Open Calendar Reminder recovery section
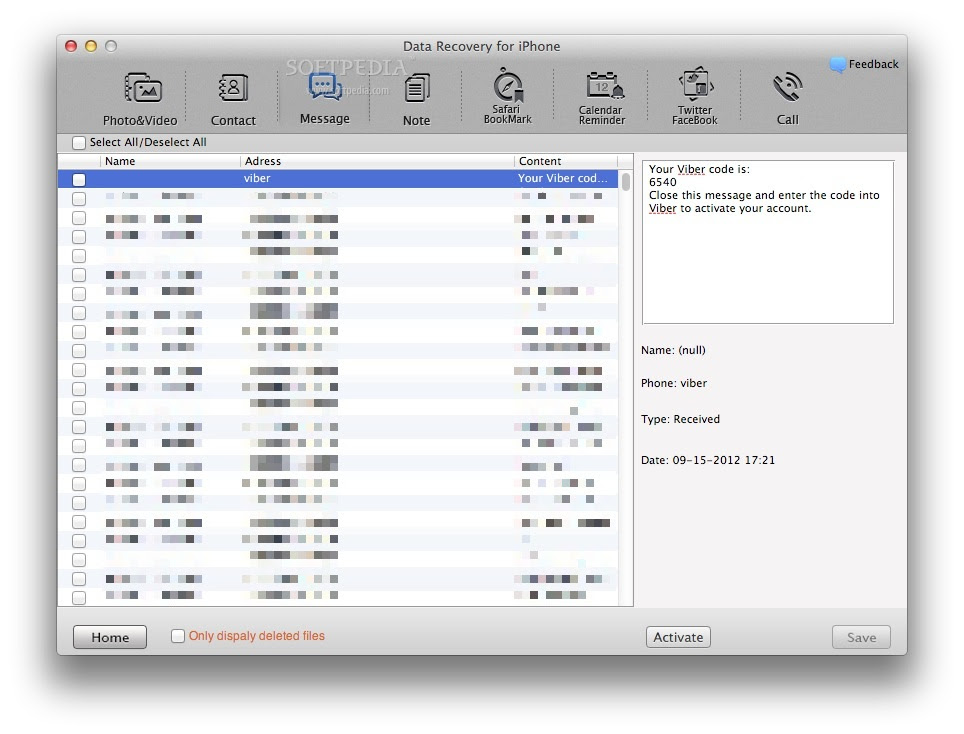 (600, 97)
